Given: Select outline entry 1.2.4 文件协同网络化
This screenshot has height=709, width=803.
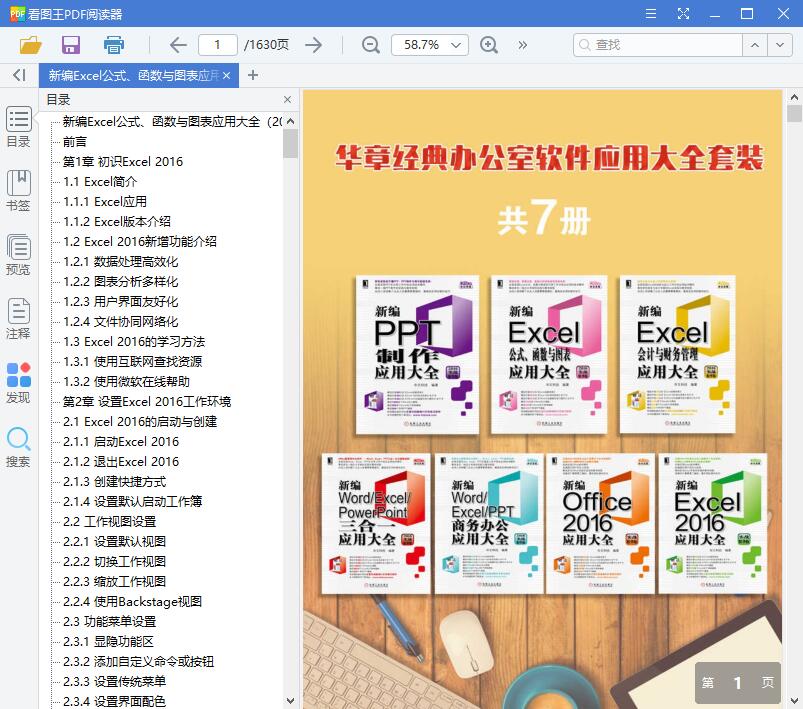Looking at the screenshot, I should [120, 321].
